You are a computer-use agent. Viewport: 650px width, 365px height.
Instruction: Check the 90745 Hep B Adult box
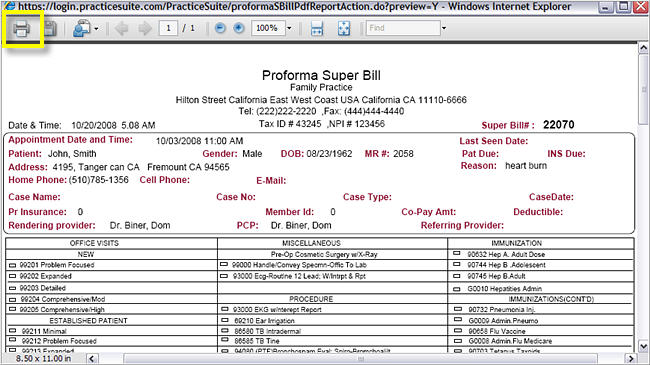point(457,276)
